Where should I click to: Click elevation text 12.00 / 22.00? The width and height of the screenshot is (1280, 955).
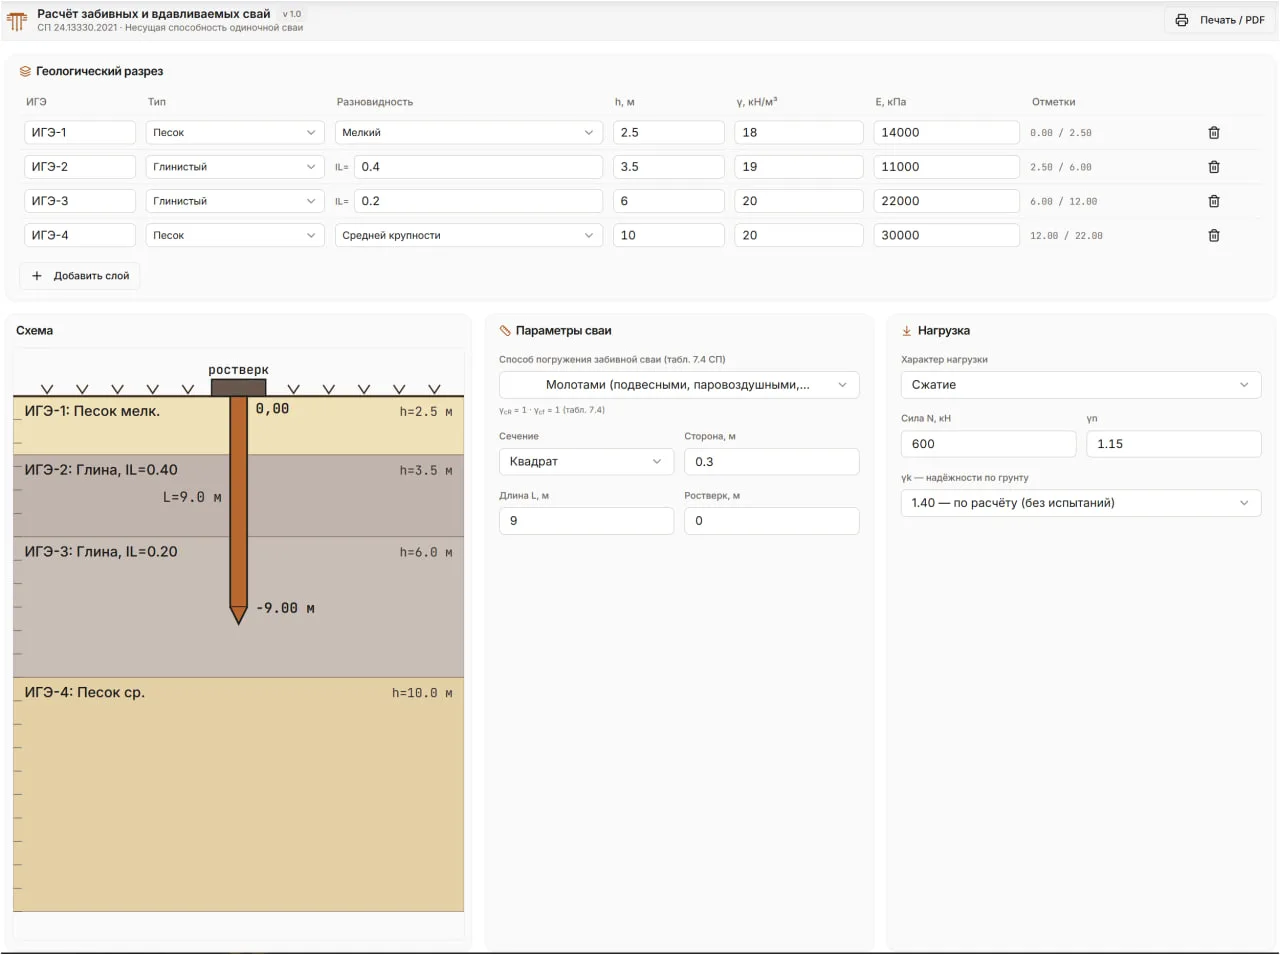coord(1067,236)
